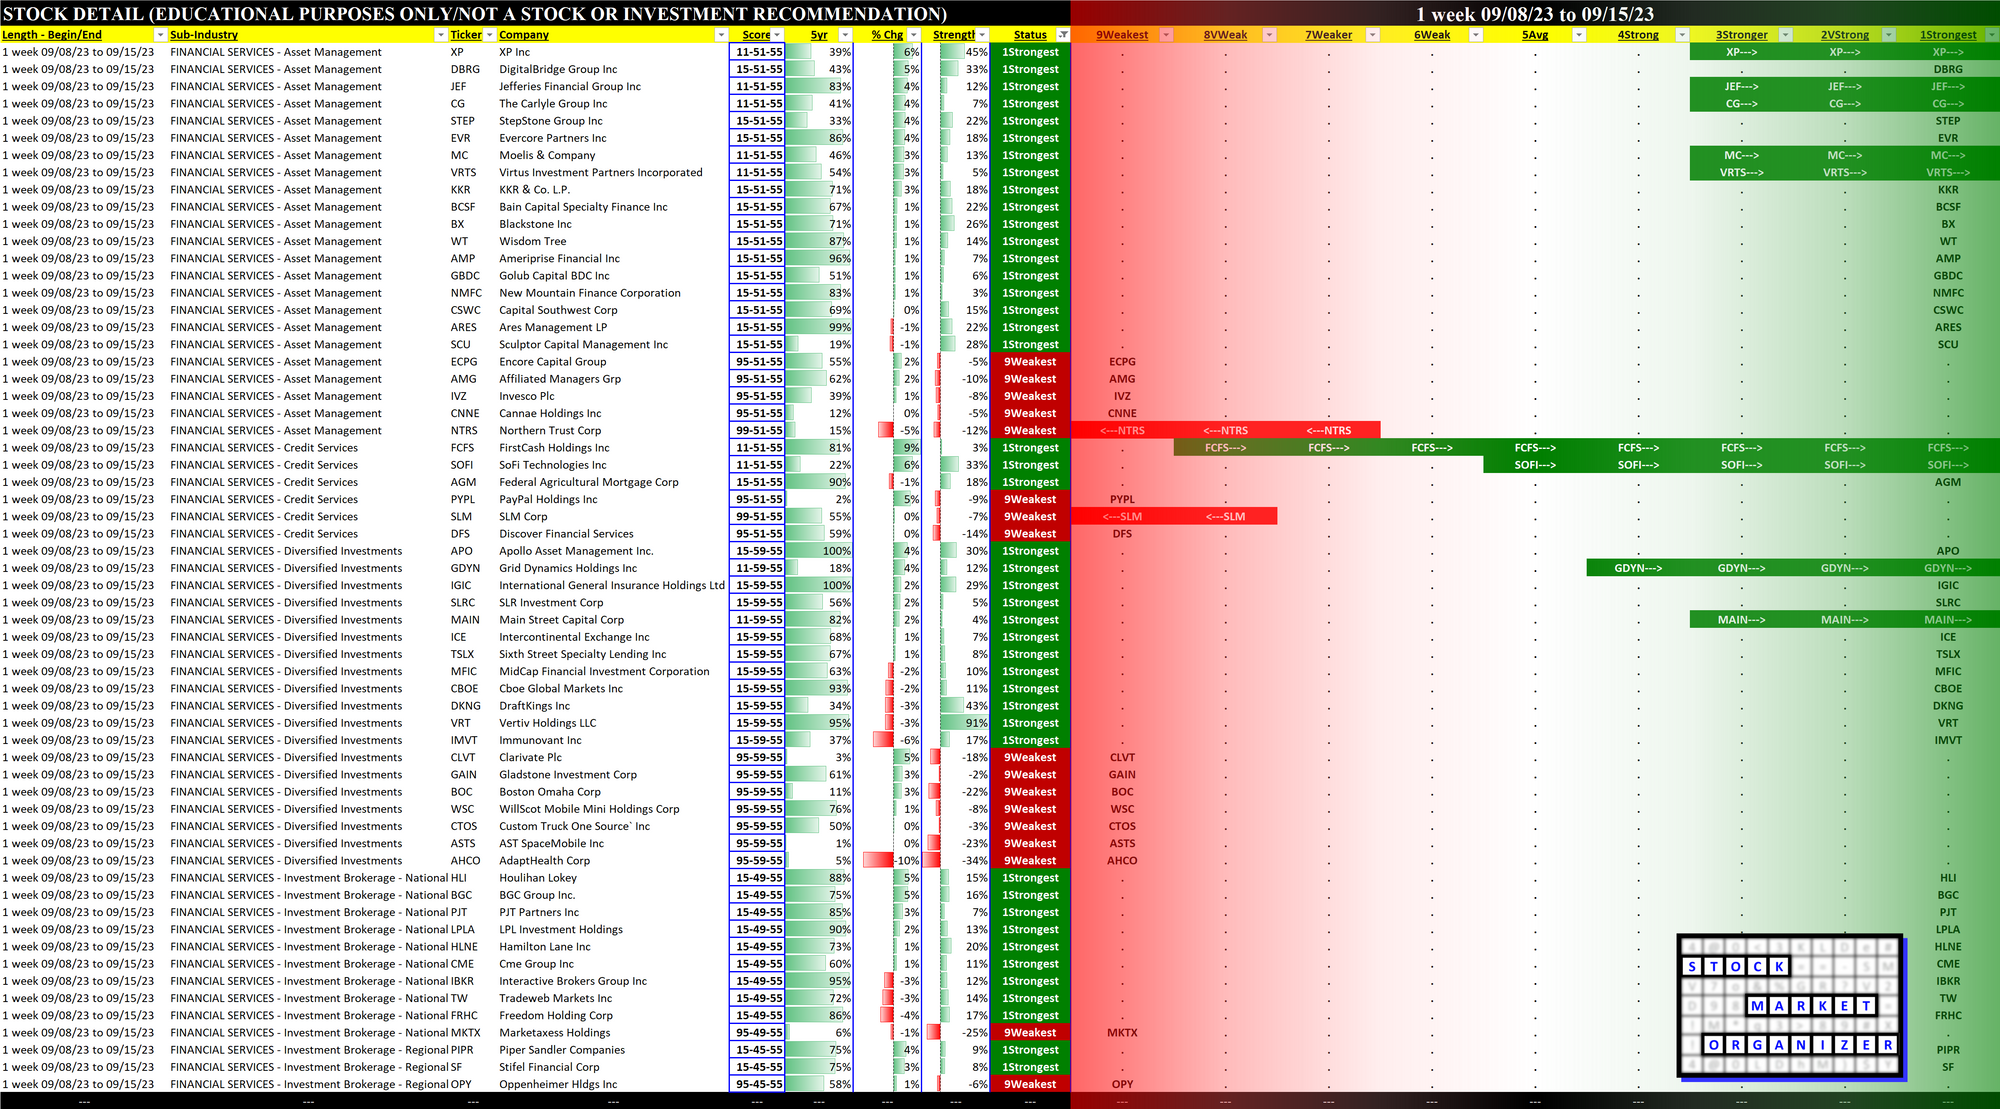Viewport: 2000px width, 1109px height.
Task: Open the Score column filter arrow
Action: click(x=777, y=35)
